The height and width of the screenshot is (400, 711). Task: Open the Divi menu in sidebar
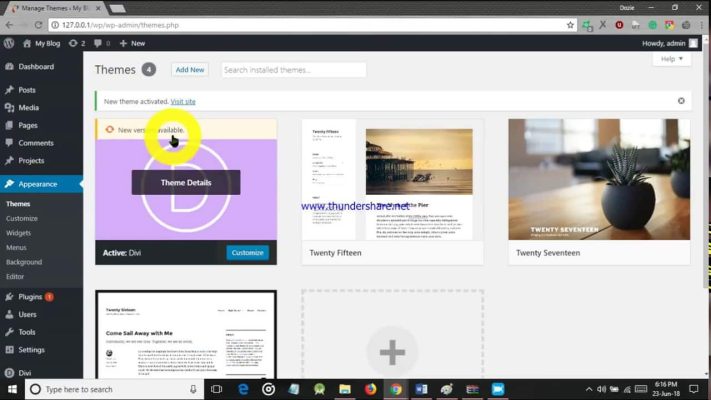24,373
